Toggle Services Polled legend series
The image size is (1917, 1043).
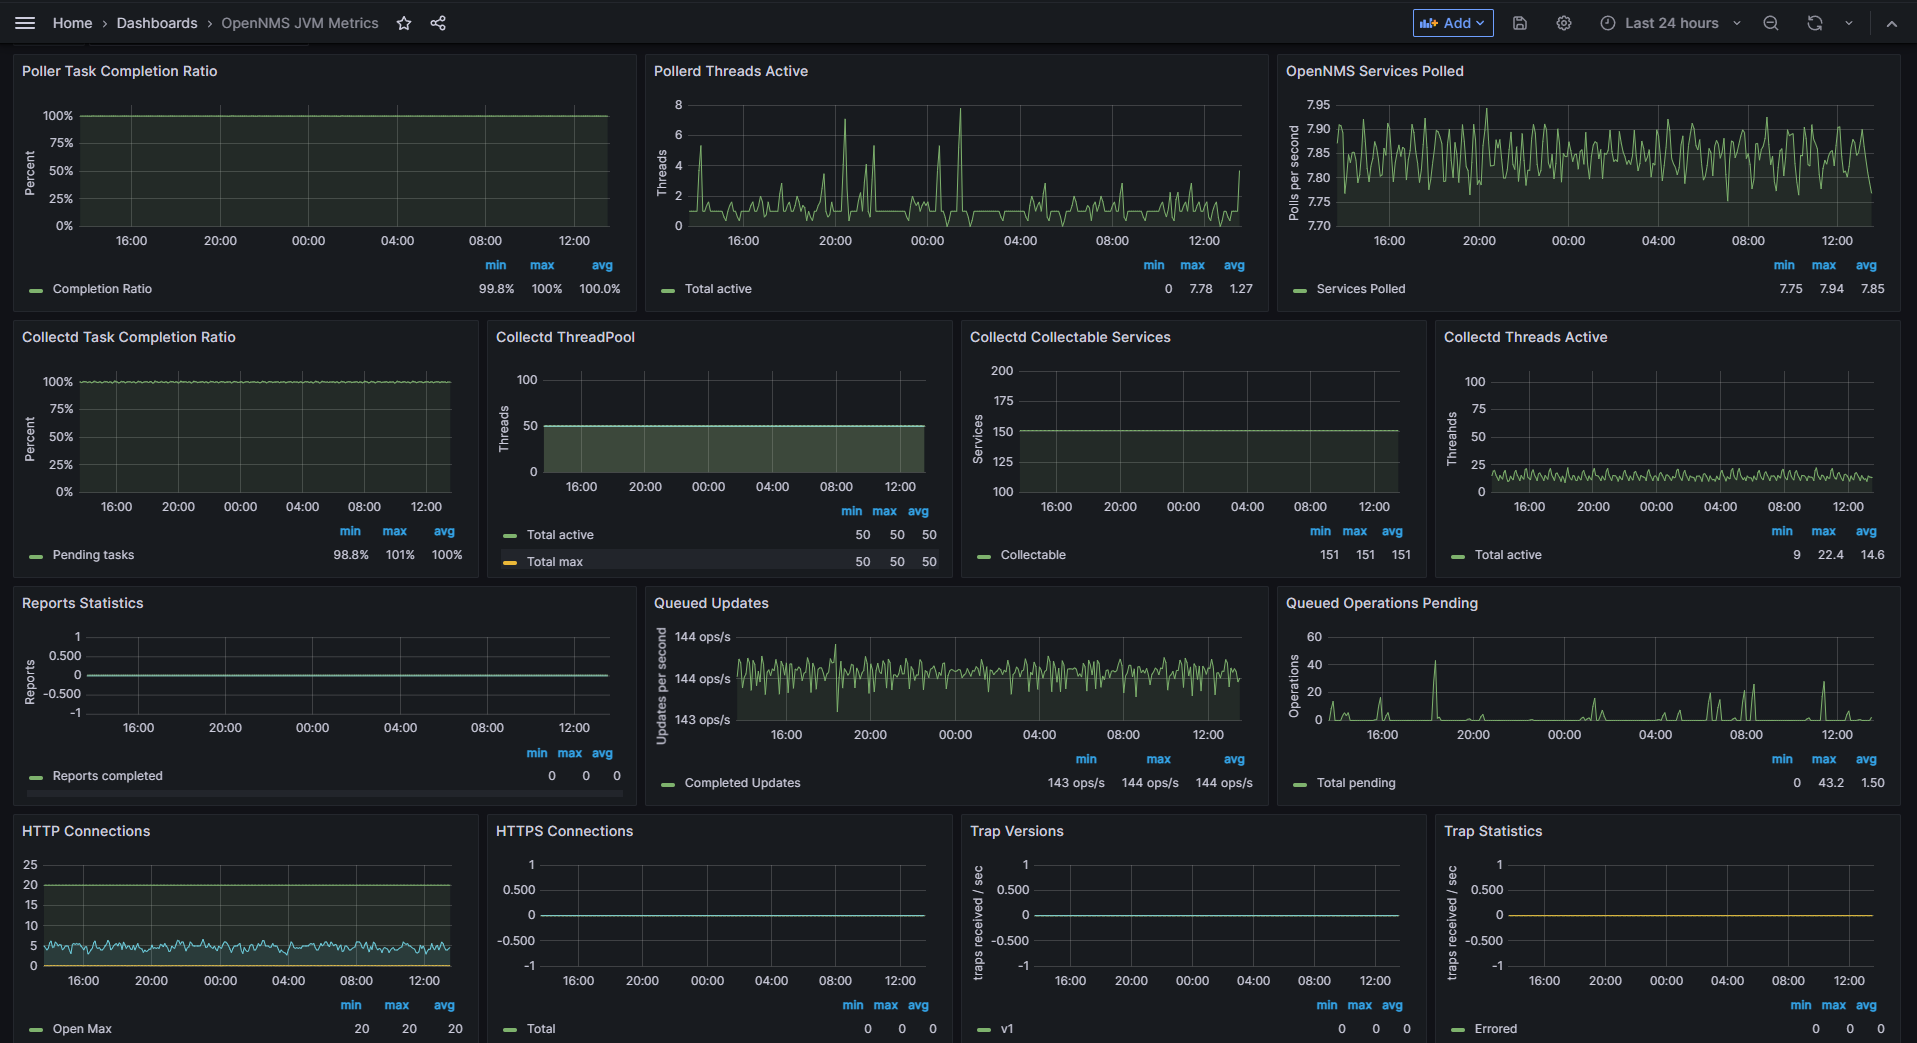tap(1361, 289)
